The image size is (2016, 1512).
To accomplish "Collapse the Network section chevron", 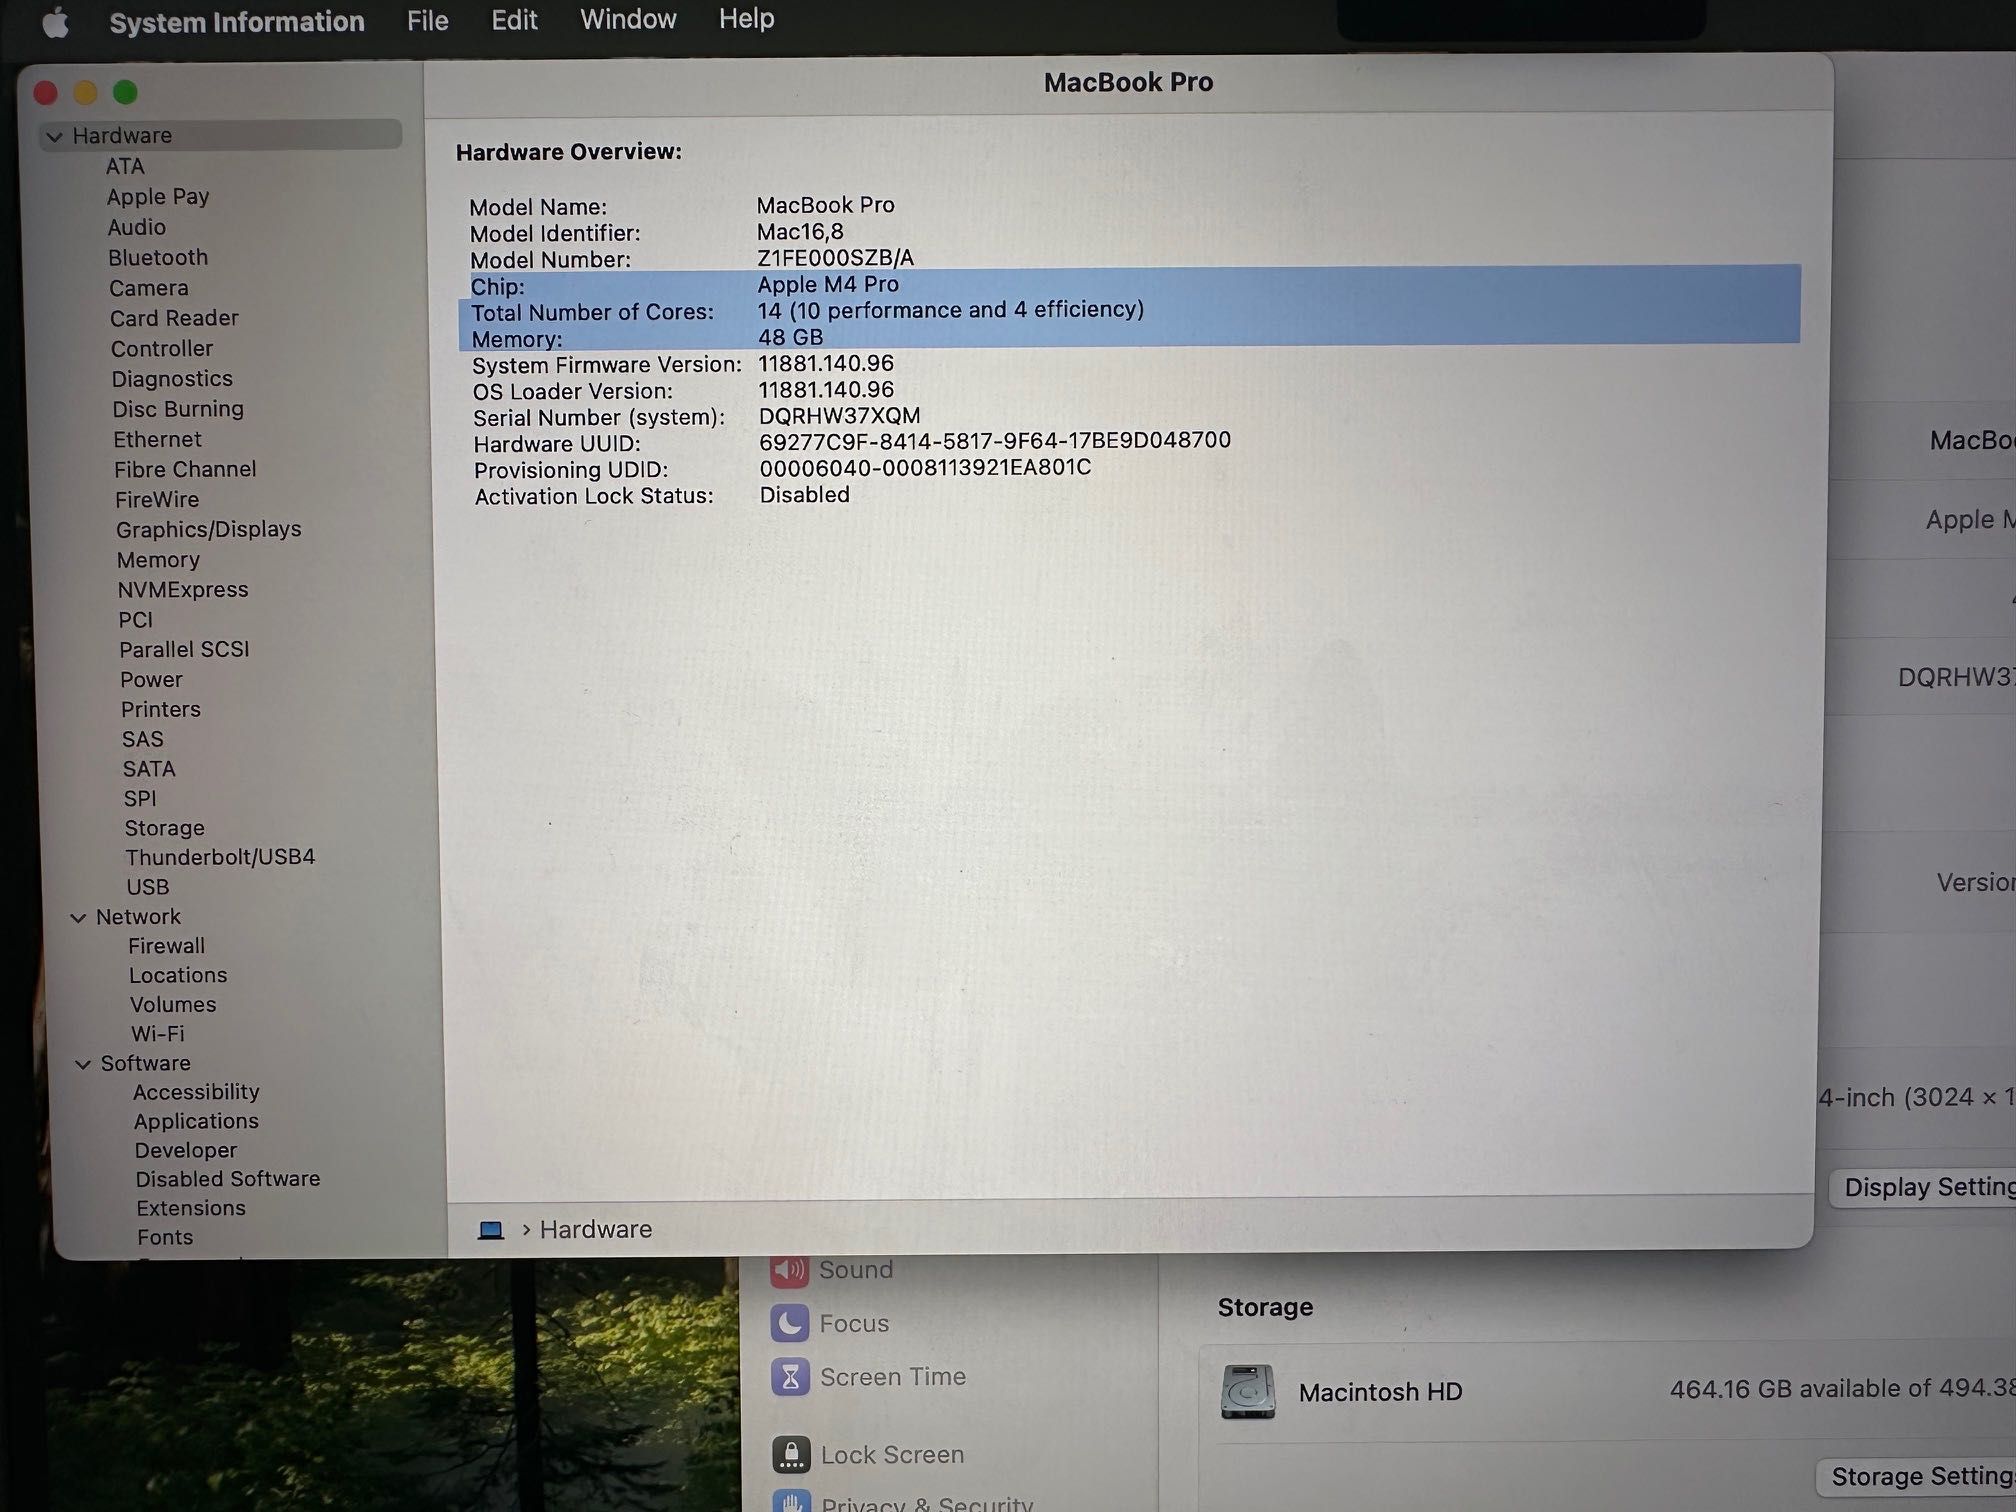I will coord(78,918).
